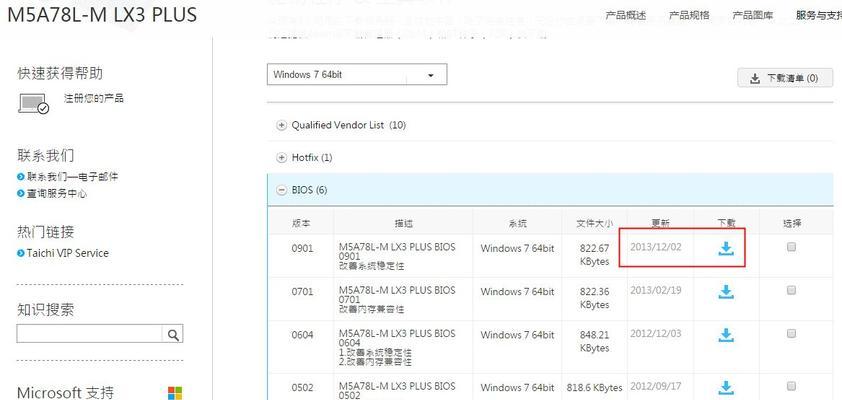Click the Microsoft logo icon

tap(175, 392)
